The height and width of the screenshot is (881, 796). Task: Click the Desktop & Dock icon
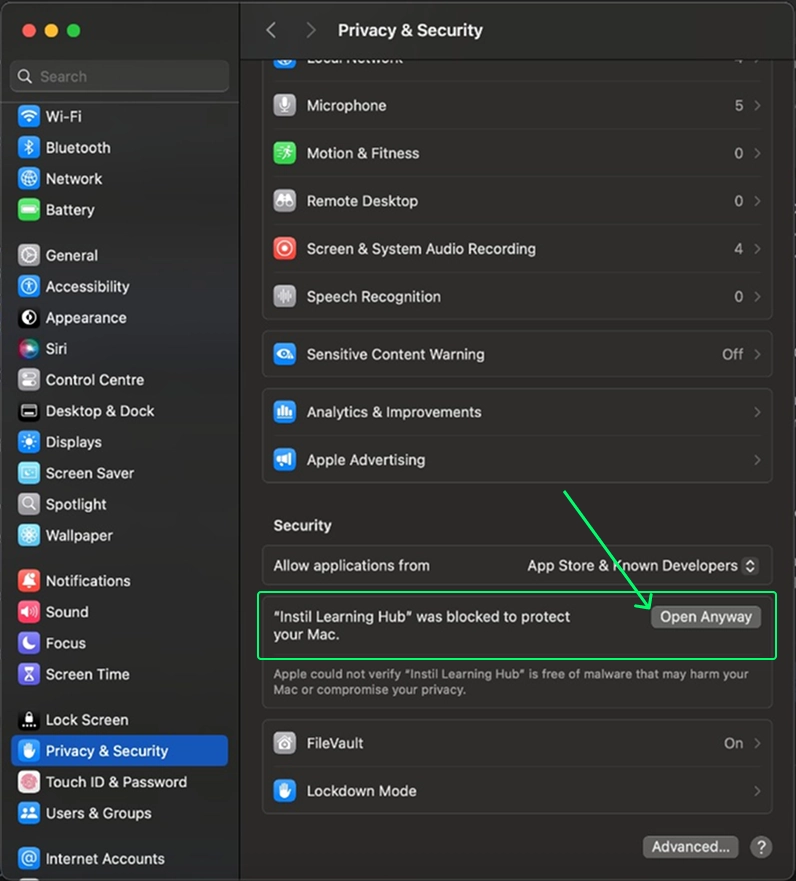[x=29, y=411]
